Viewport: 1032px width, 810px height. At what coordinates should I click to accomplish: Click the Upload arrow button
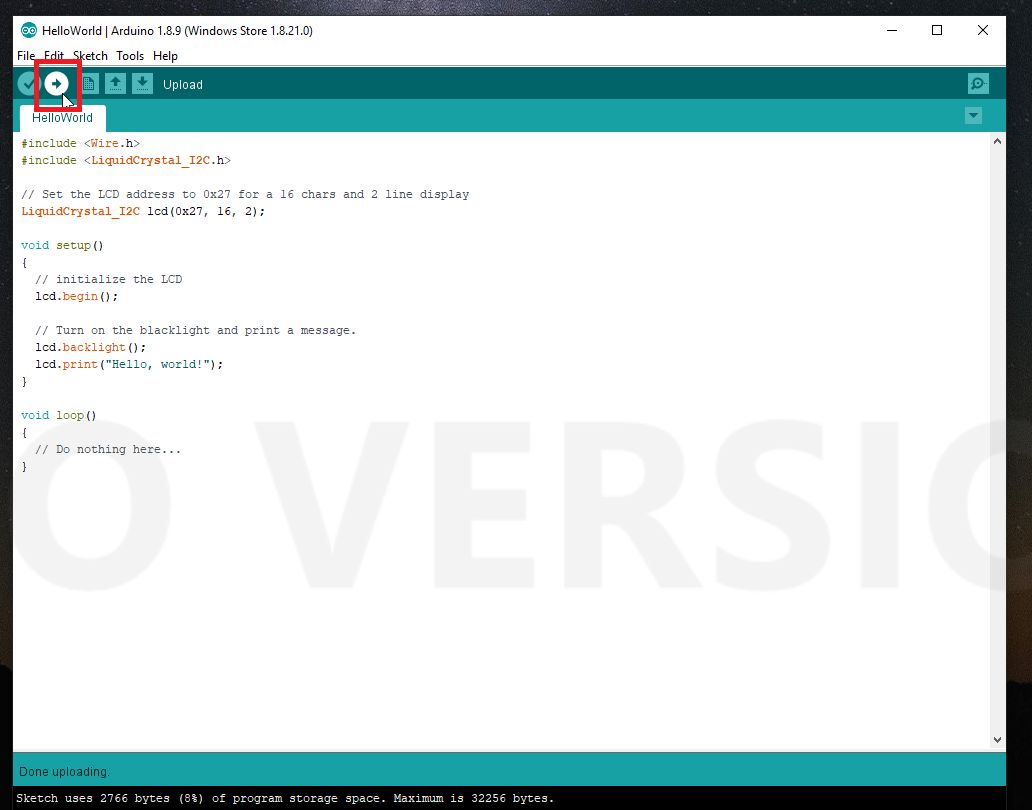click(57, 84)
